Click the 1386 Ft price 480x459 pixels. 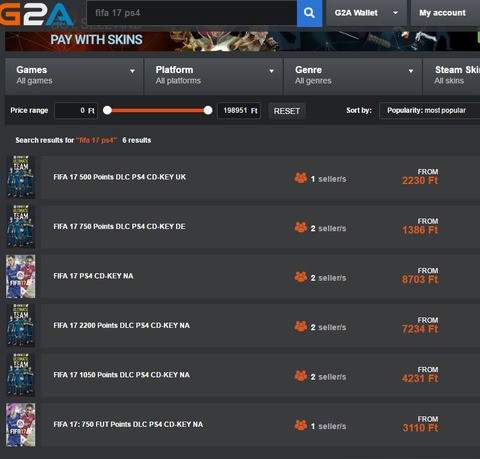pos(420,230)
